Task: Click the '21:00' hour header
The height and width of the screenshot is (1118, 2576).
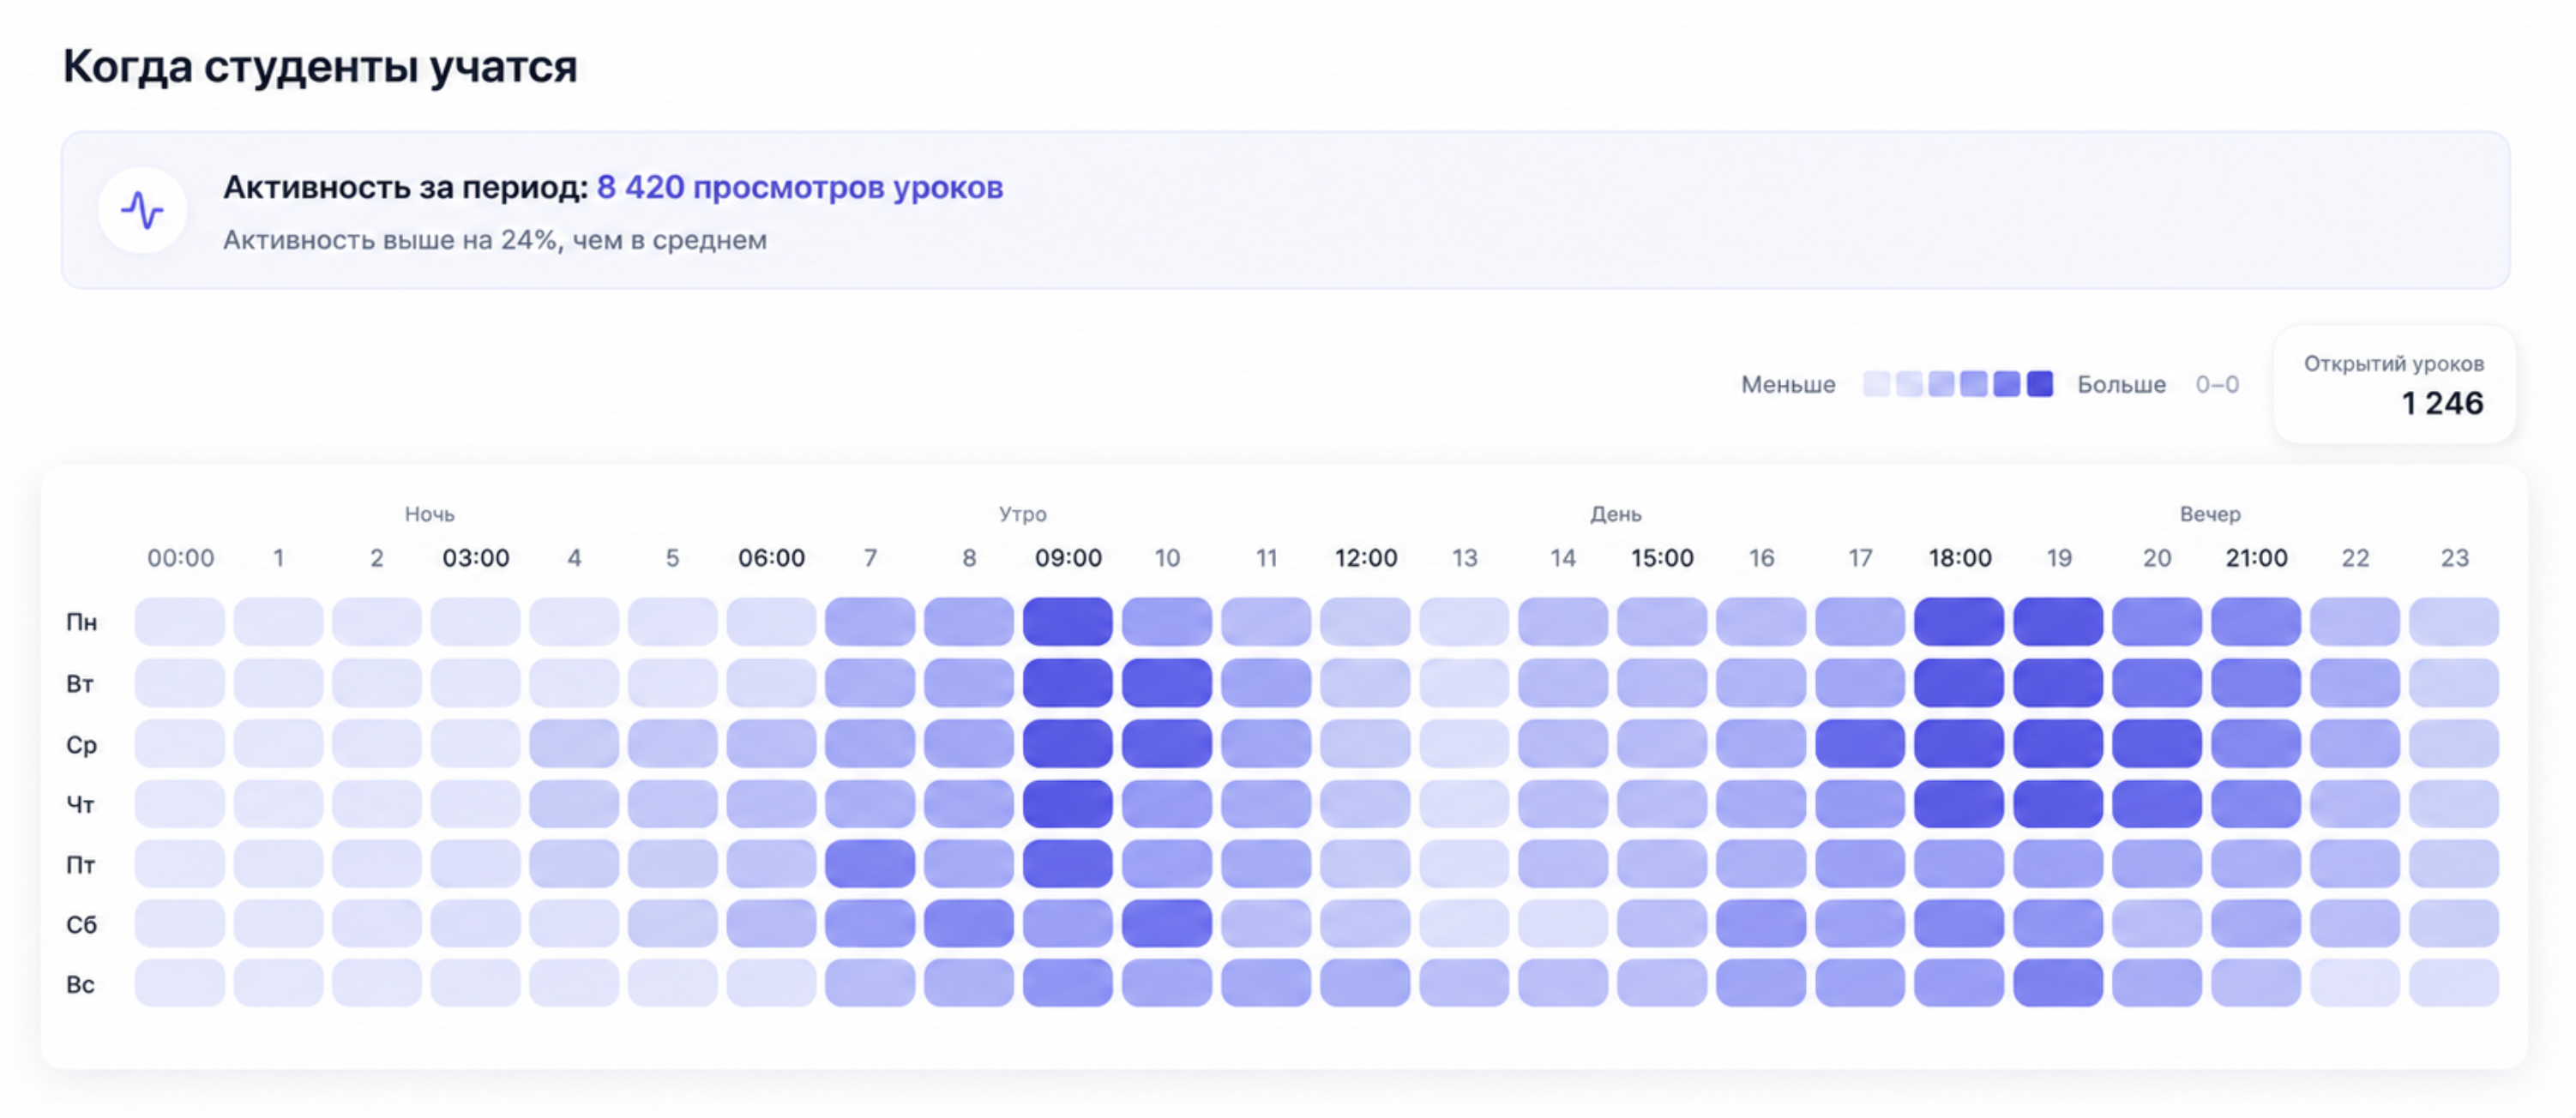Action: [x=2256, y=558]
